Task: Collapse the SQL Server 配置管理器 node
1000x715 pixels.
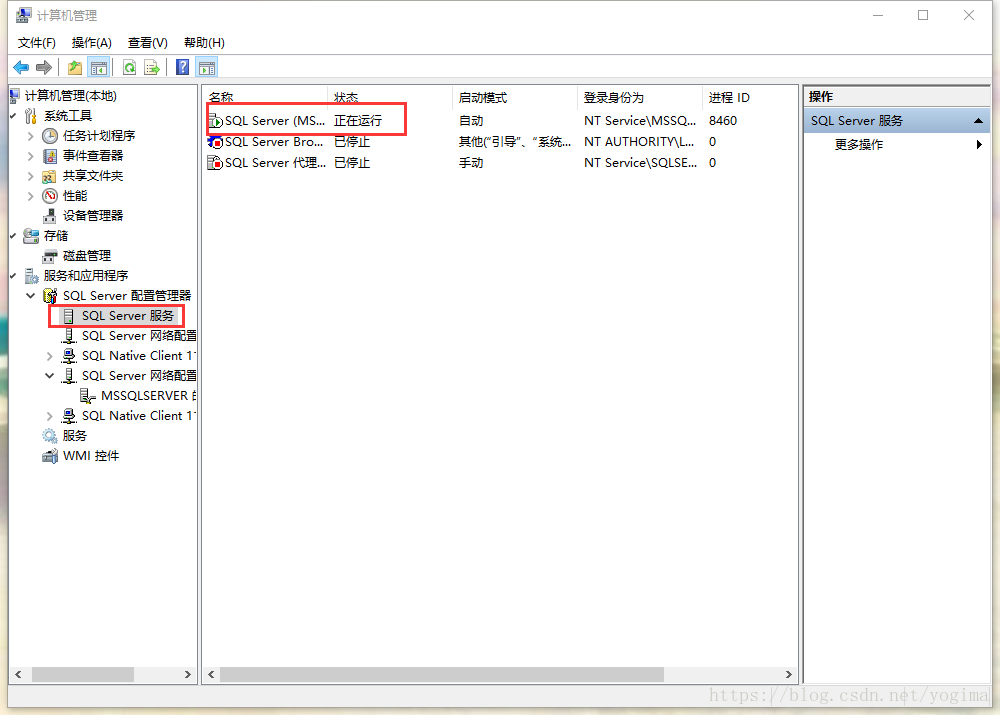Action: point(31,296)
